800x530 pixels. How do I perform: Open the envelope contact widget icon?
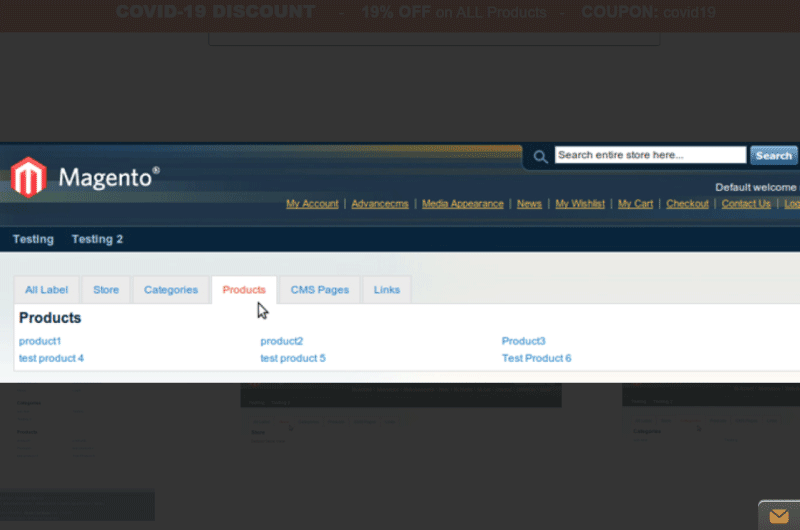[x=779, y=516]
